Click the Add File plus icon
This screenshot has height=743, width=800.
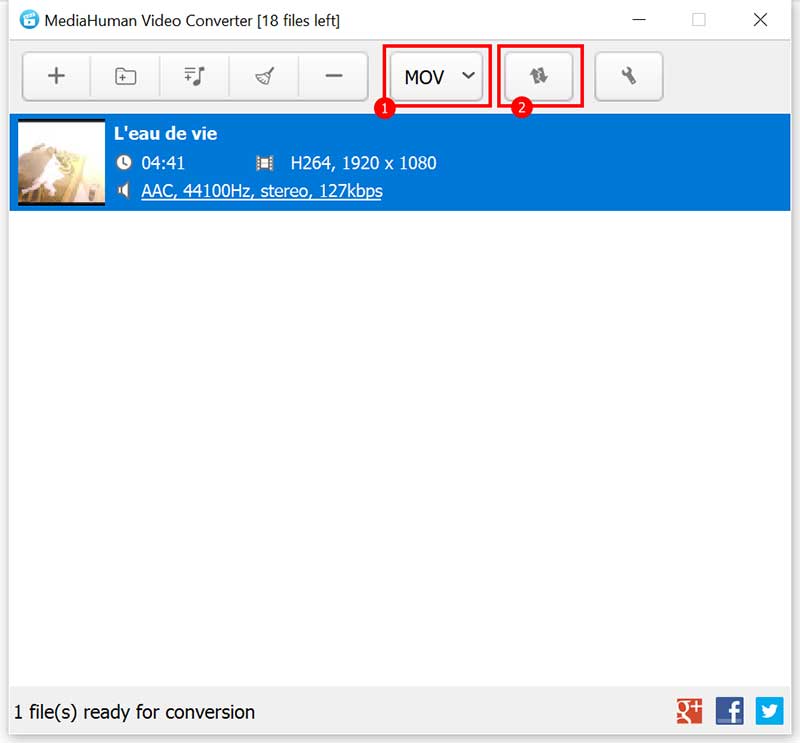point(55,76)
